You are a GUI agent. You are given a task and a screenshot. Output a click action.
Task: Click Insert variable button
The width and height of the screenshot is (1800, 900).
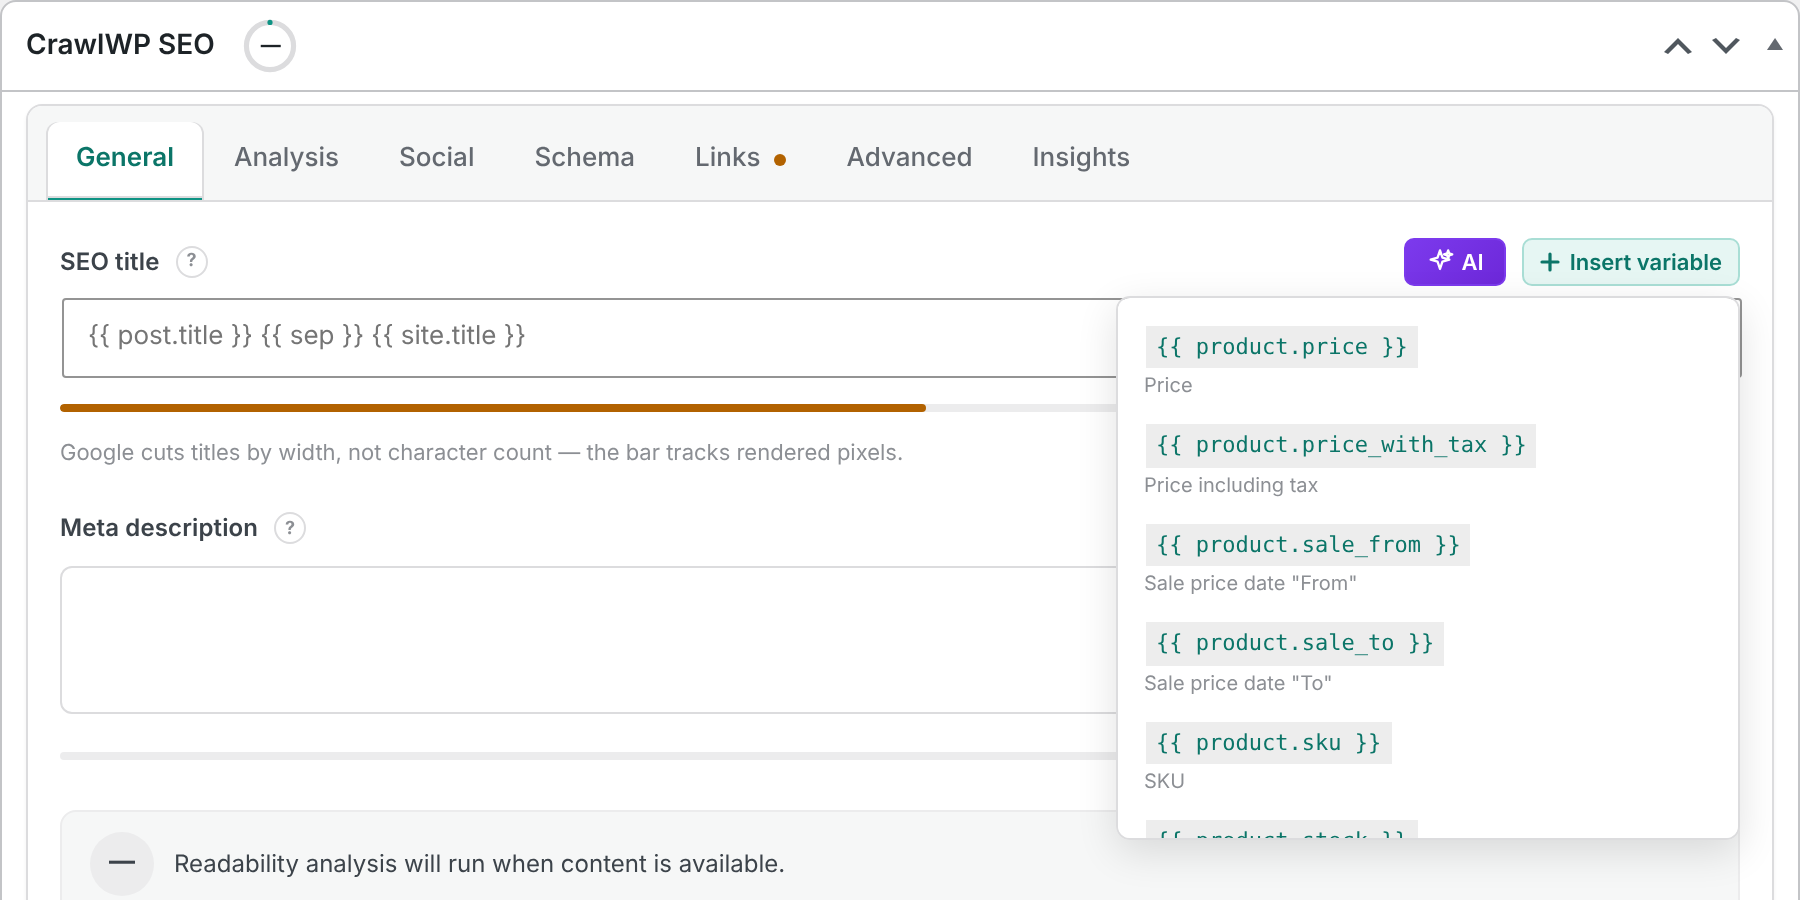tap(1631, 262)
